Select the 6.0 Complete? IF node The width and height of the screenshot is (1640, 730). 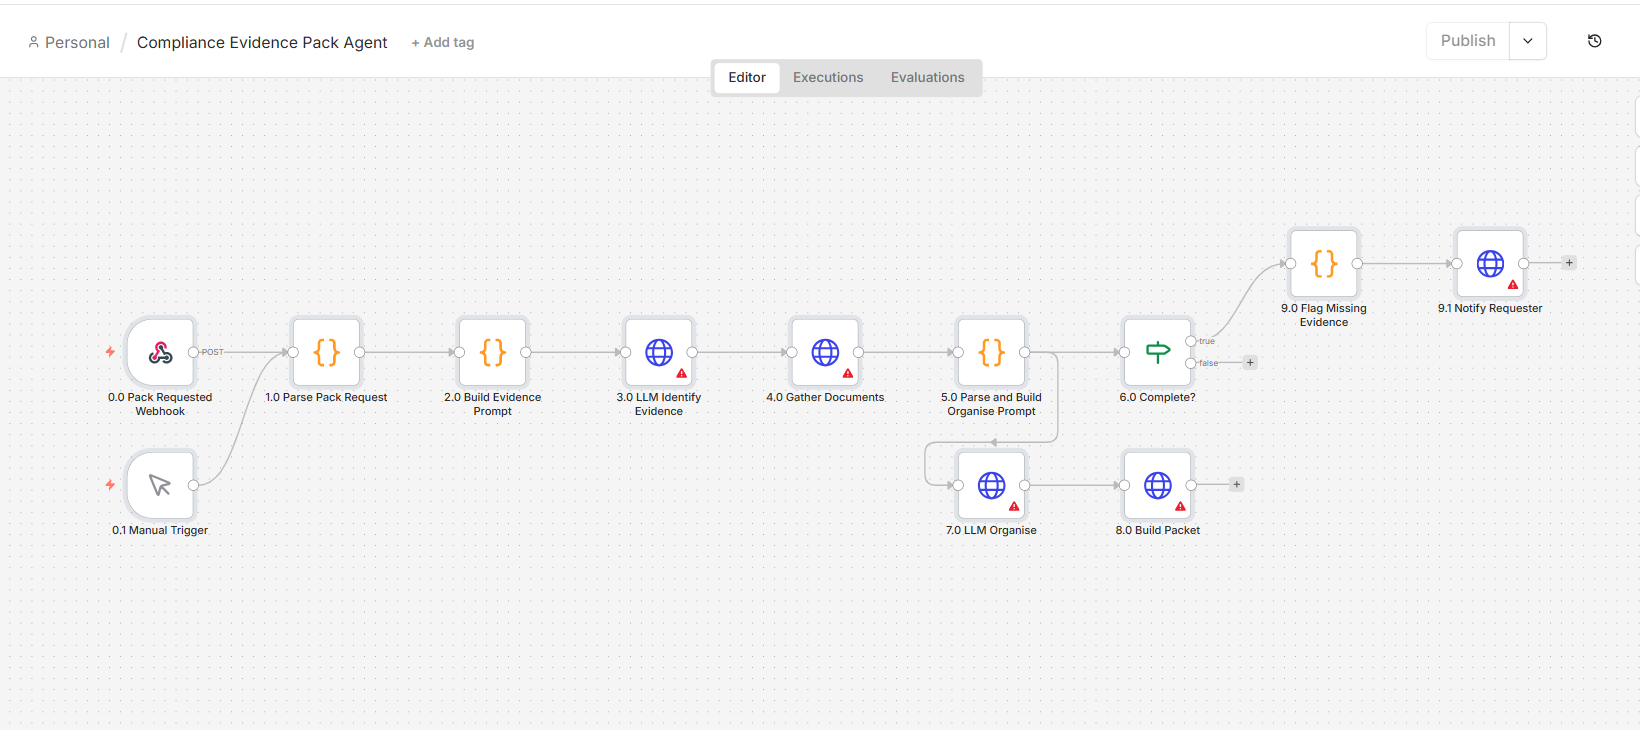pyautogui.click(x=1158, y=352)
